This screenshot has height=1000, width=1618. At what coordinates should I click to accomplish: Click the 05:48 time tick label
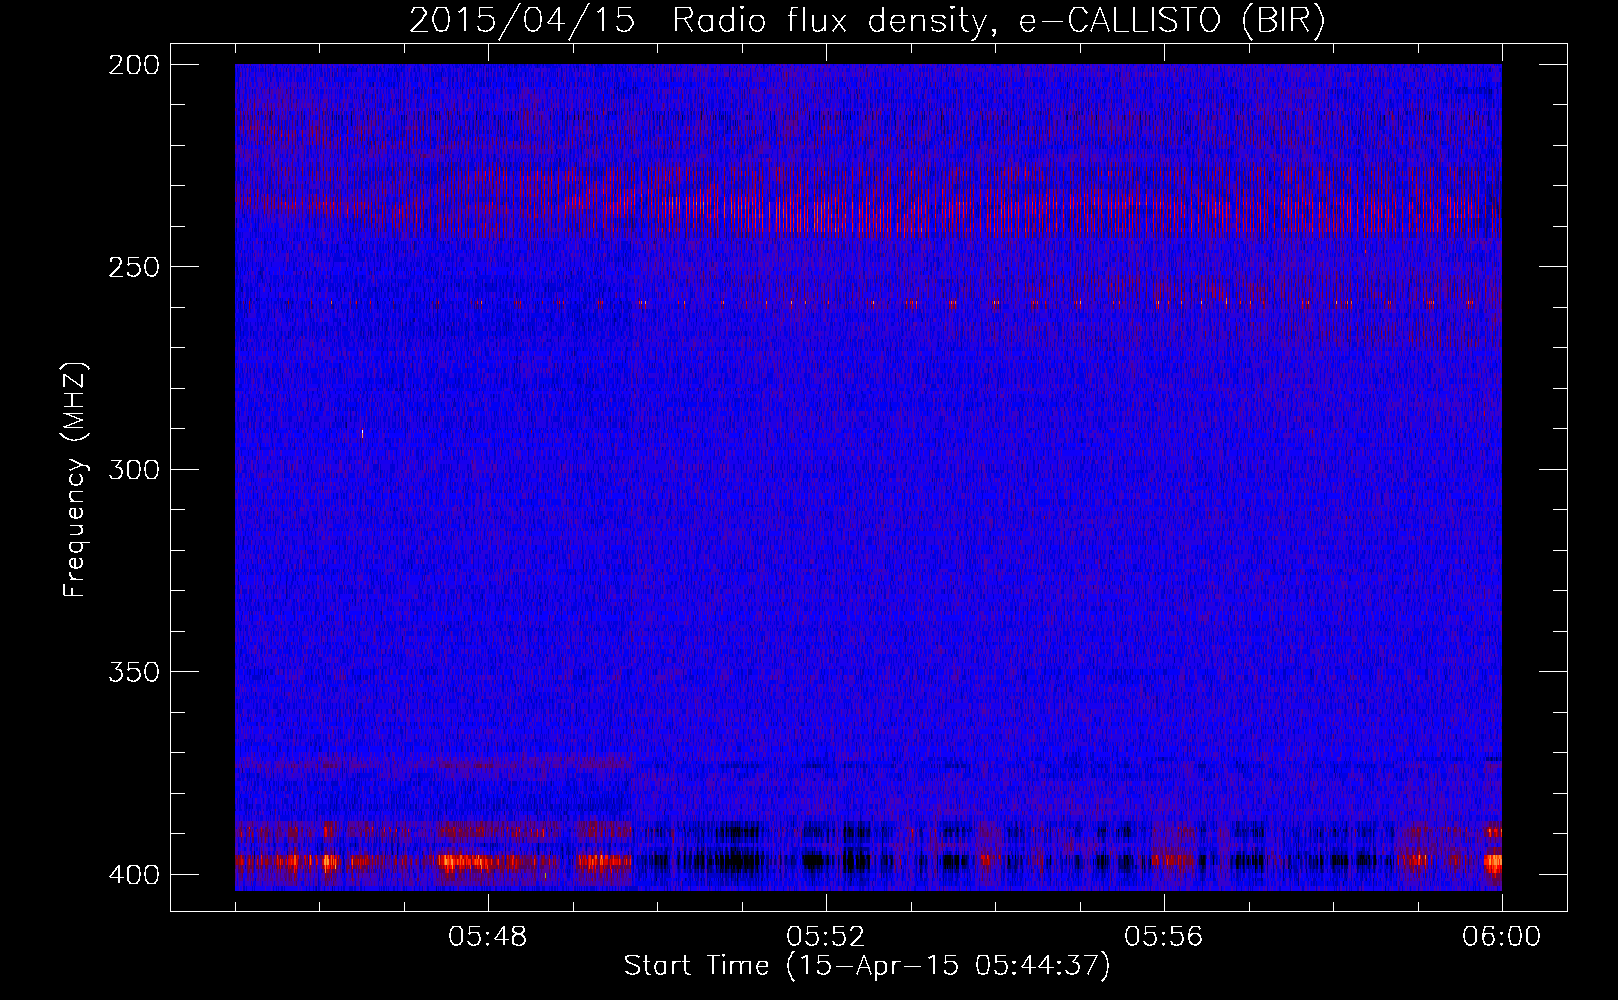point(488,937)
